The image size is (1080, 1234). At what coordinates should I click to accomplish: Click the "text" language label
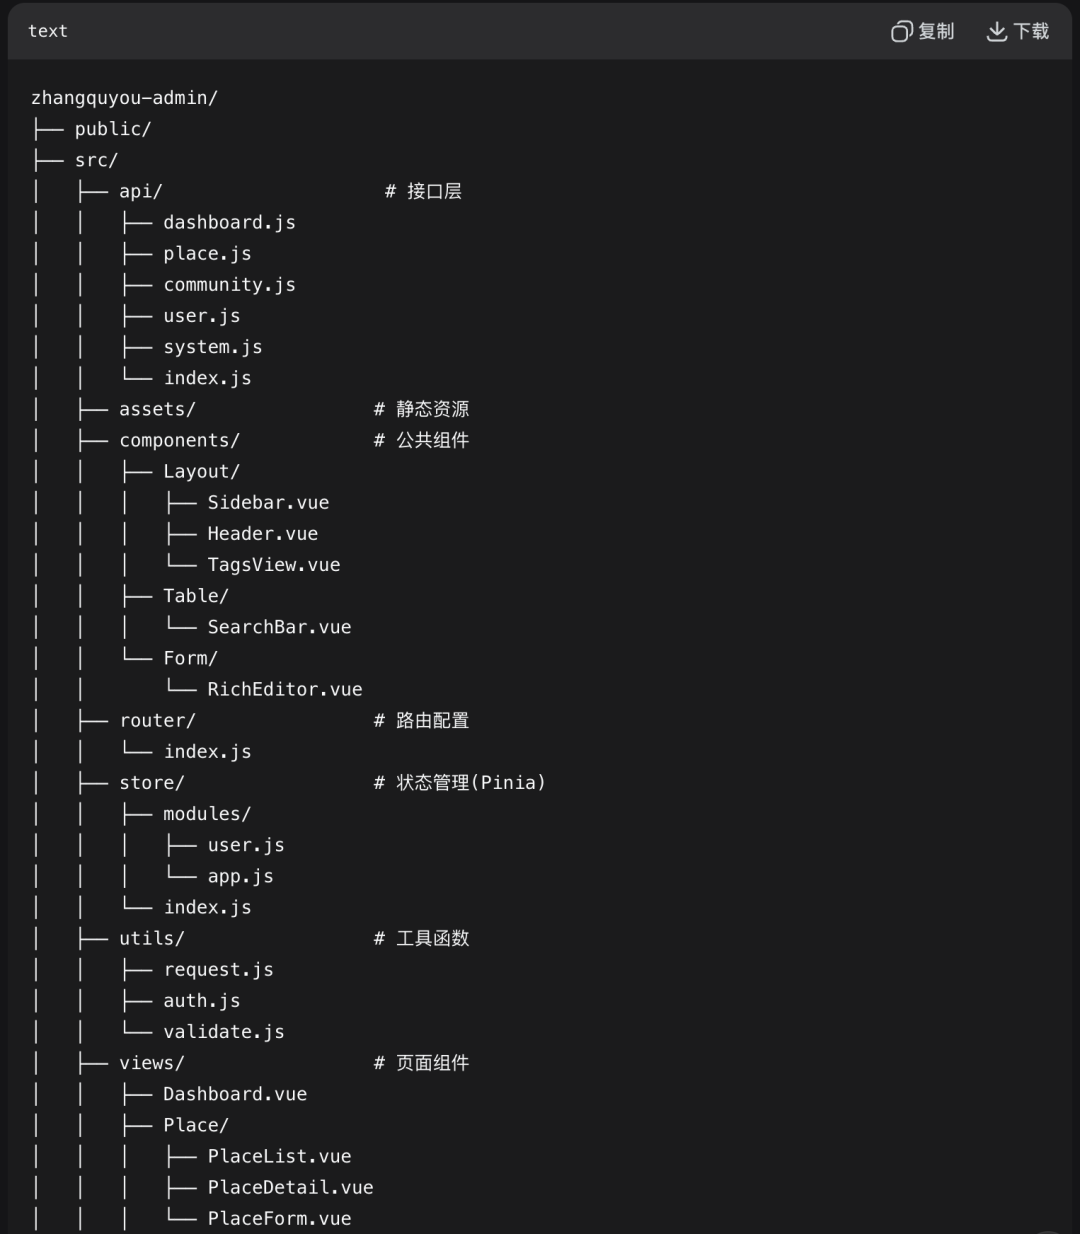(x=48, y=31)
